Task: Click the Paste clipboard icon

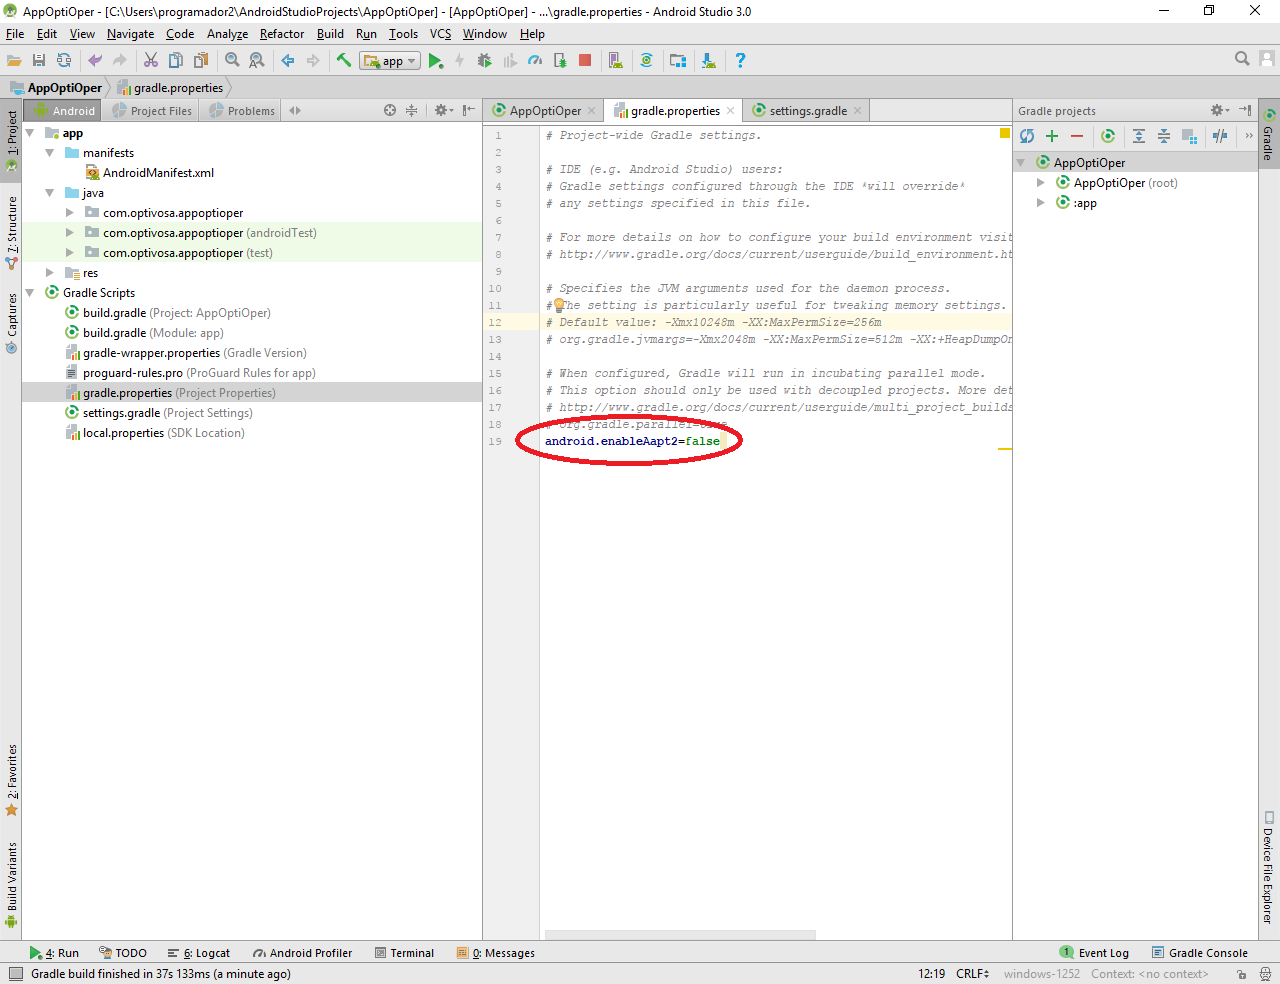Action: click(x=201, y=61)
